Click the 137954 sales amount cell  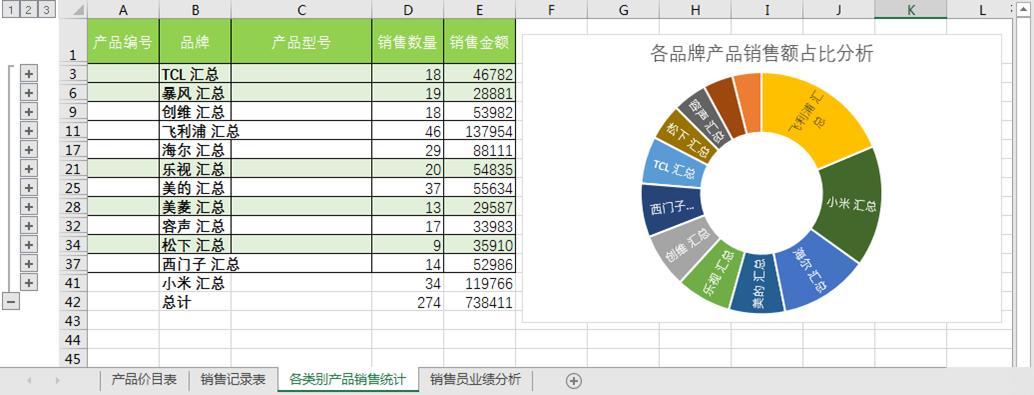(479, 131)
